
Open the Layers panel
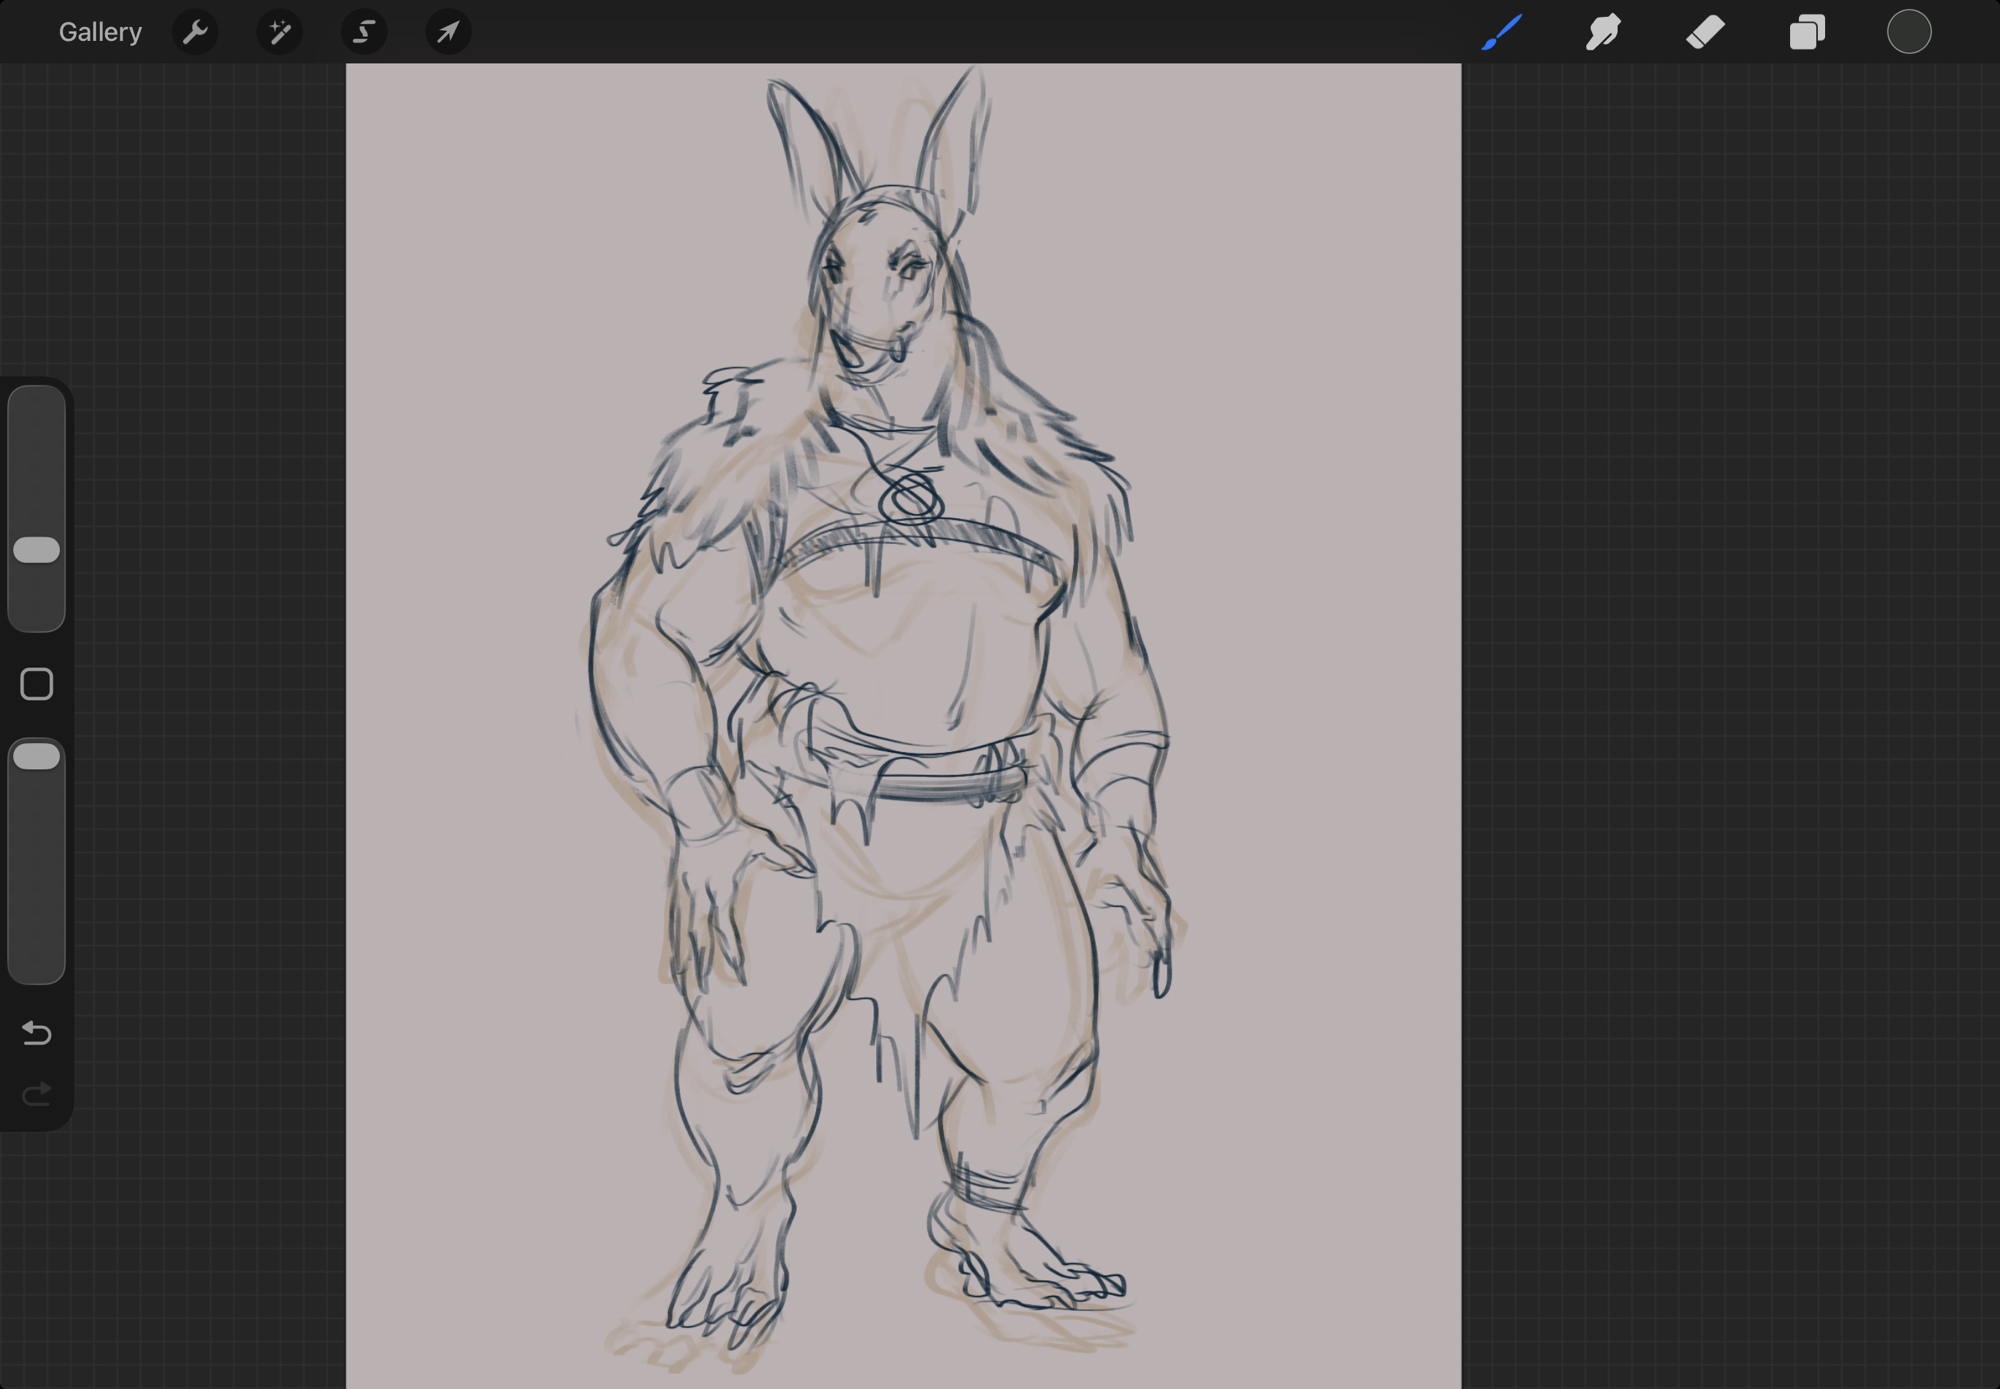pos(1807,32)
